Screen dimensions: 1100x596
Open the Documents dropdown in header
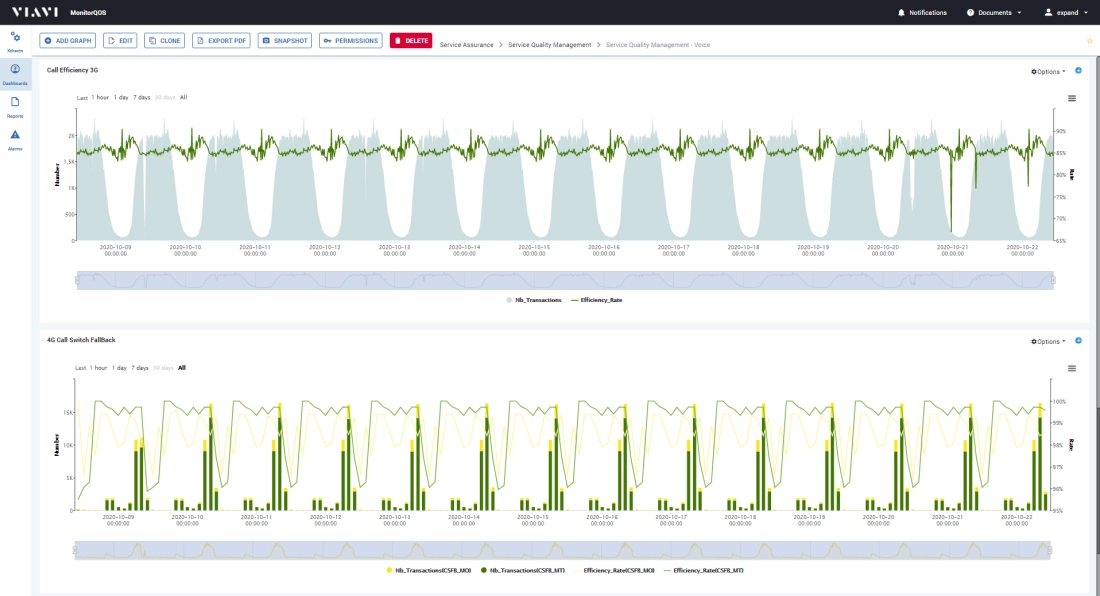993,12
